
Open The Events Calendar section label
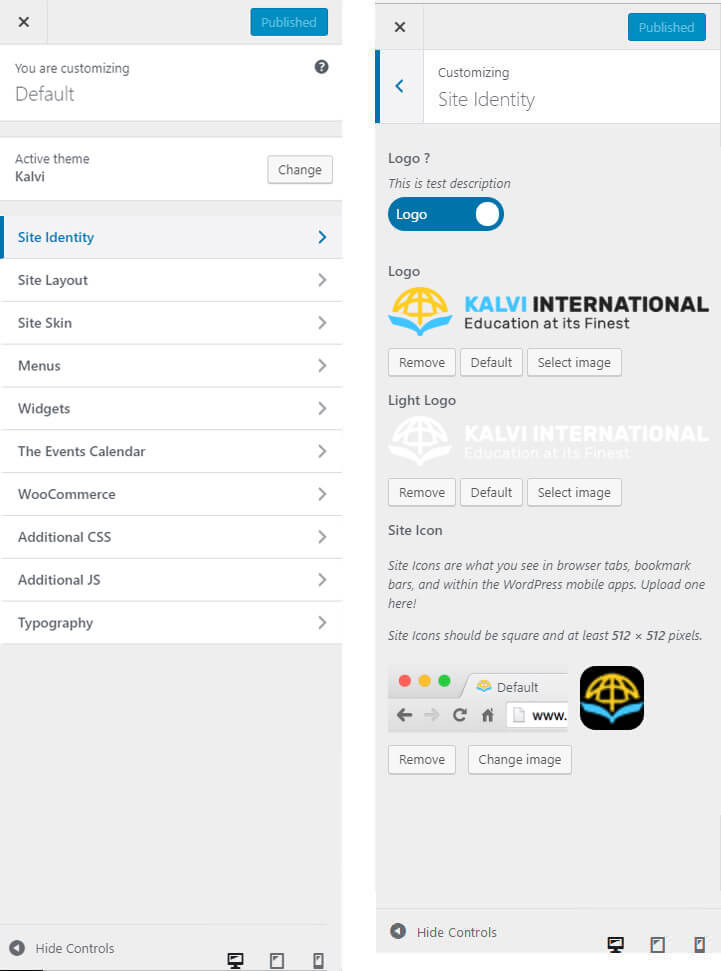tap(82, 451)
